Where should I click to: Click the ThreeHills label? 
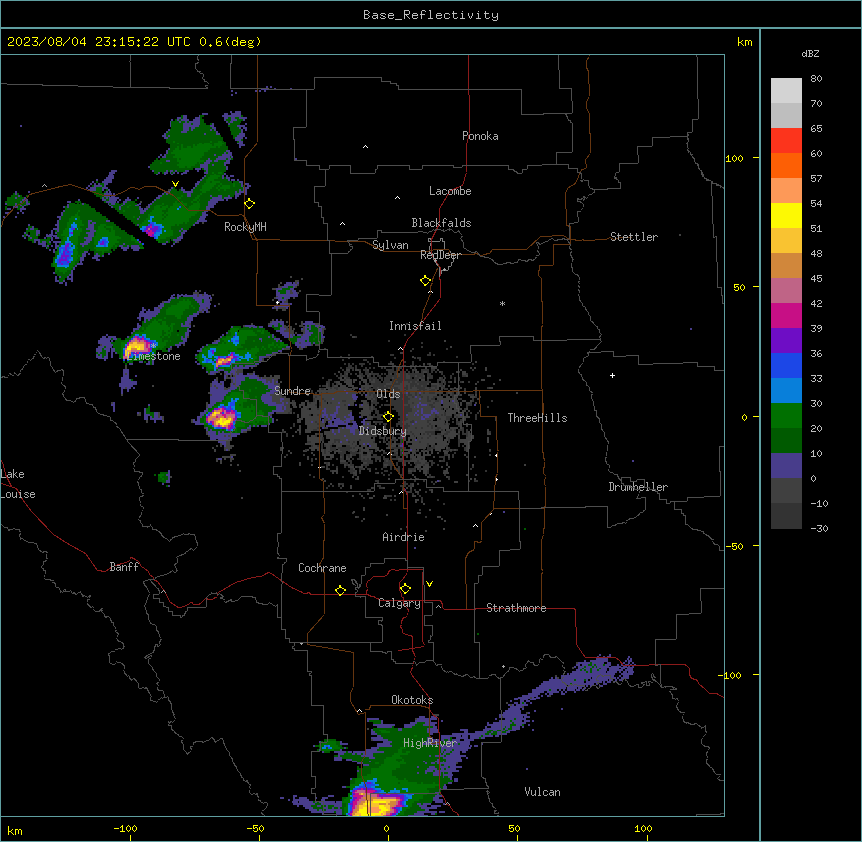pos(537,418)
